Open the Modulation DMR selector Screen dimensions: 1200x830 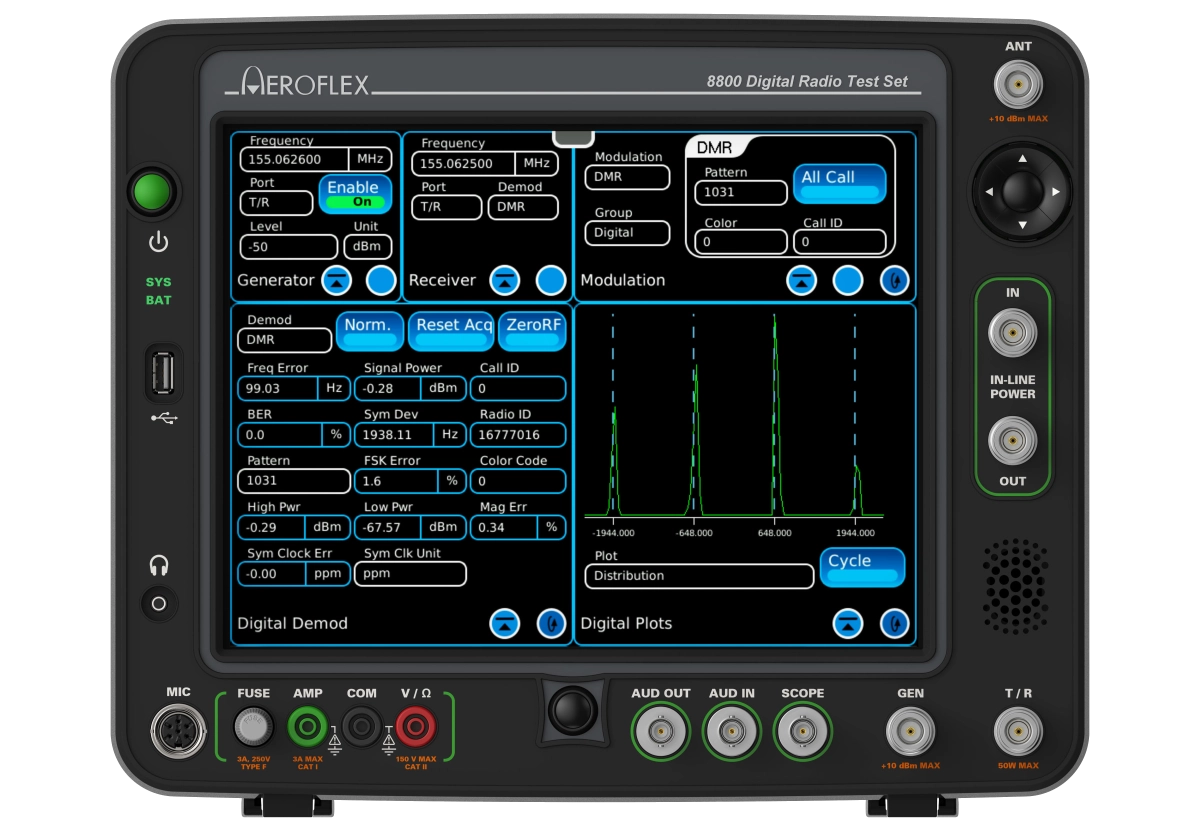627,177
